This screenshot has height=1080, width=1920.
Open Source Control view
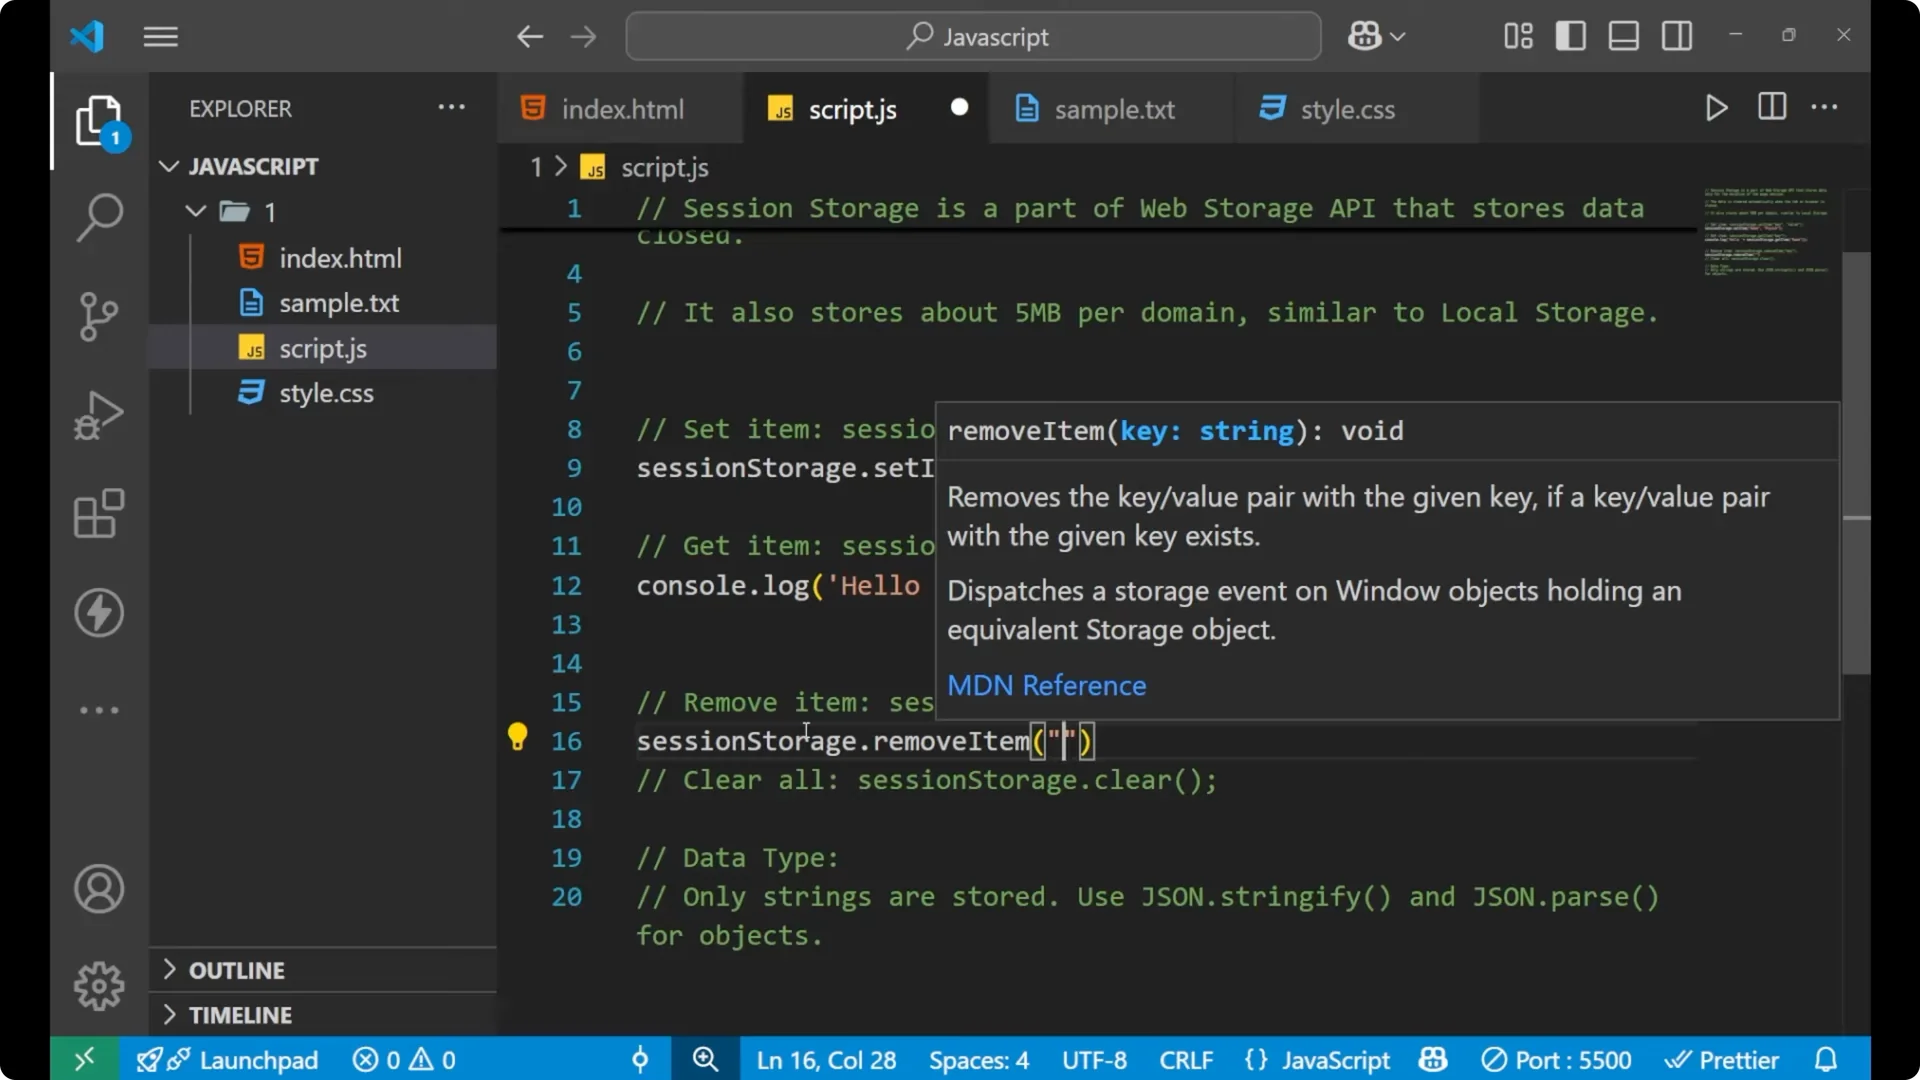click(98, 316)
